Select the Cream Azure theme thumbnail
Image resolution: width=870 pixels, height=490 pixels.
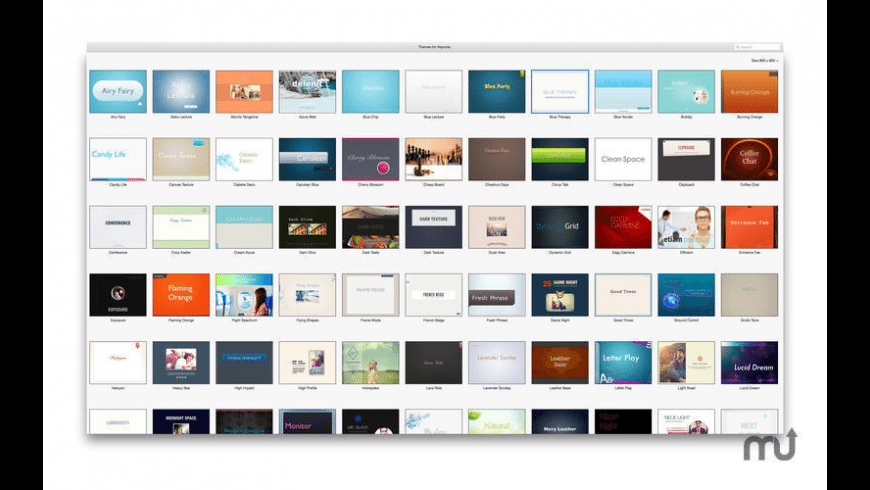(244, 227)
